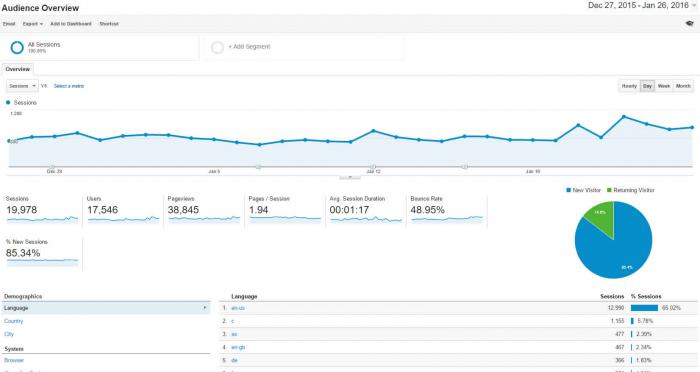Image resolution: width=700 pixels, height=372 pixels.
Task: Click Add to Dashboard button
Action: (x=71, y=24)
